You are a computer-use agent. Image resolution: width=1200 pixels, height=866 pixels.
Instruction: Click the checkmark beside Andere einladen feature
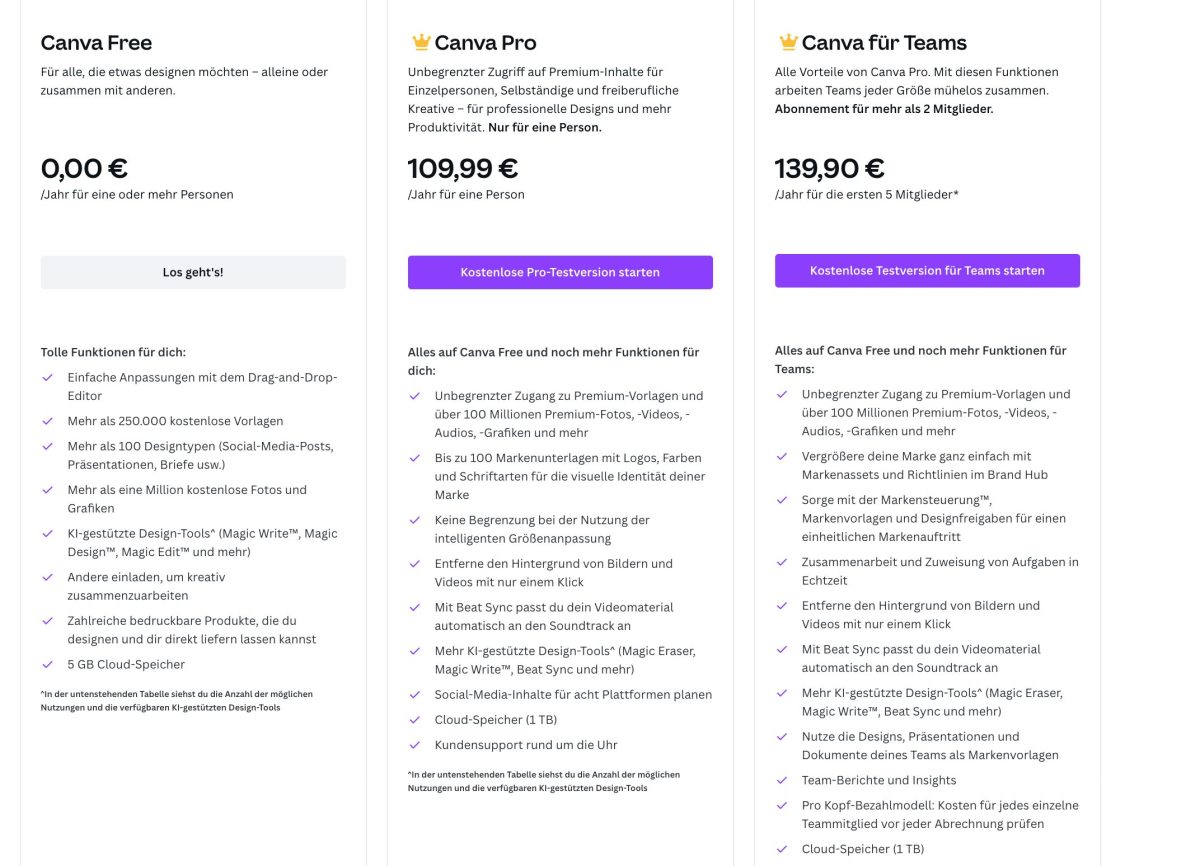click(47, 577)
